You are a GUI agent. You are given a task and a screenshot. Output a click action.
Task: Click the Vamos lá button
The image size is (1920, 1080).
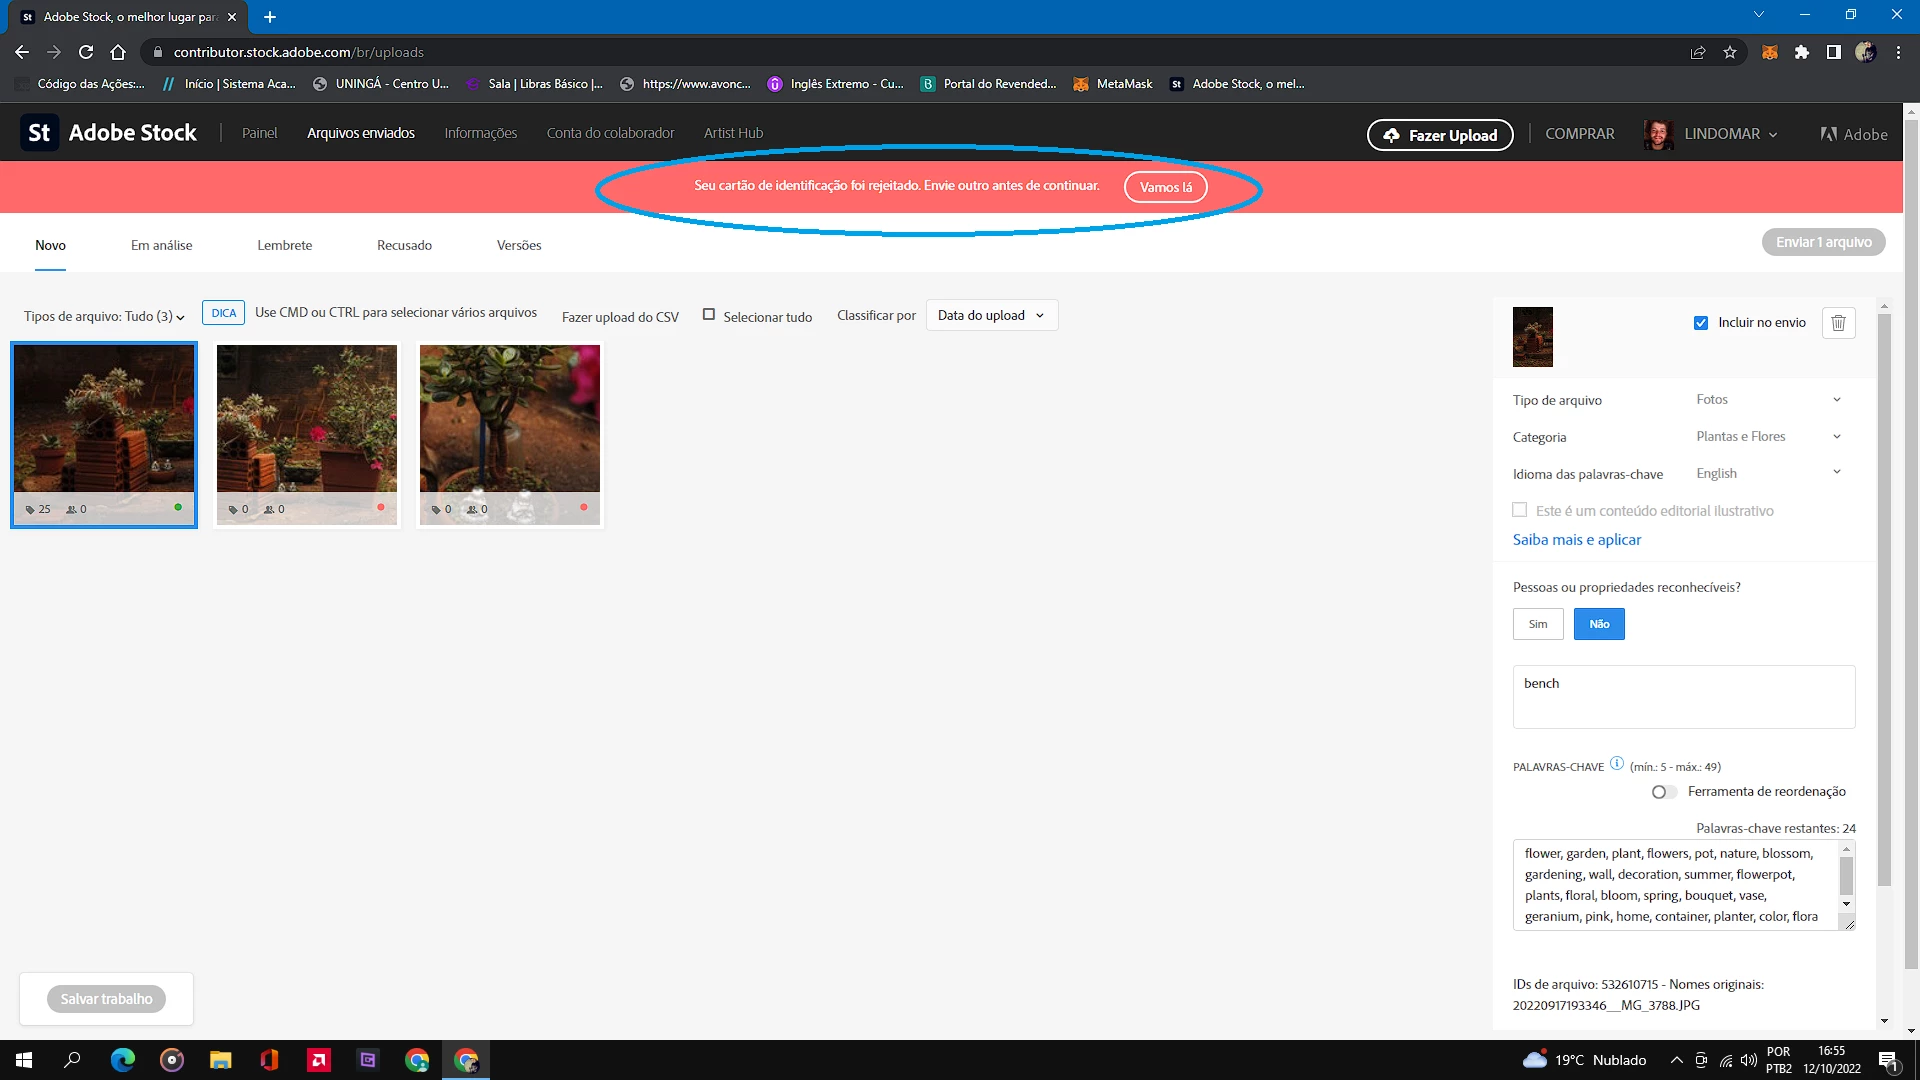point(1165,187)
